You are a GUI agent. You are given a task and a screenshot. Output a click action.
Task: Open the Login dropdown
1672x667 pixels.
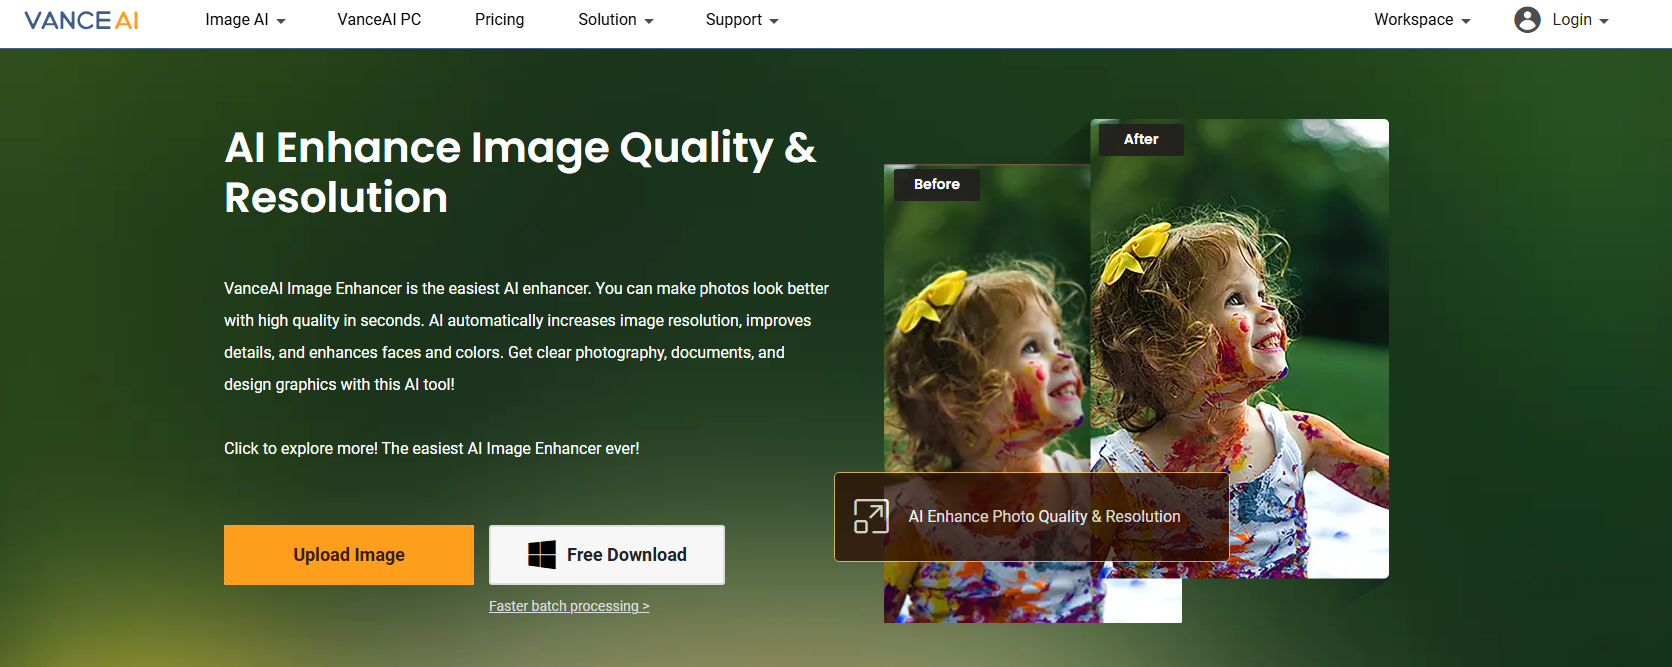pos(1580,20)
